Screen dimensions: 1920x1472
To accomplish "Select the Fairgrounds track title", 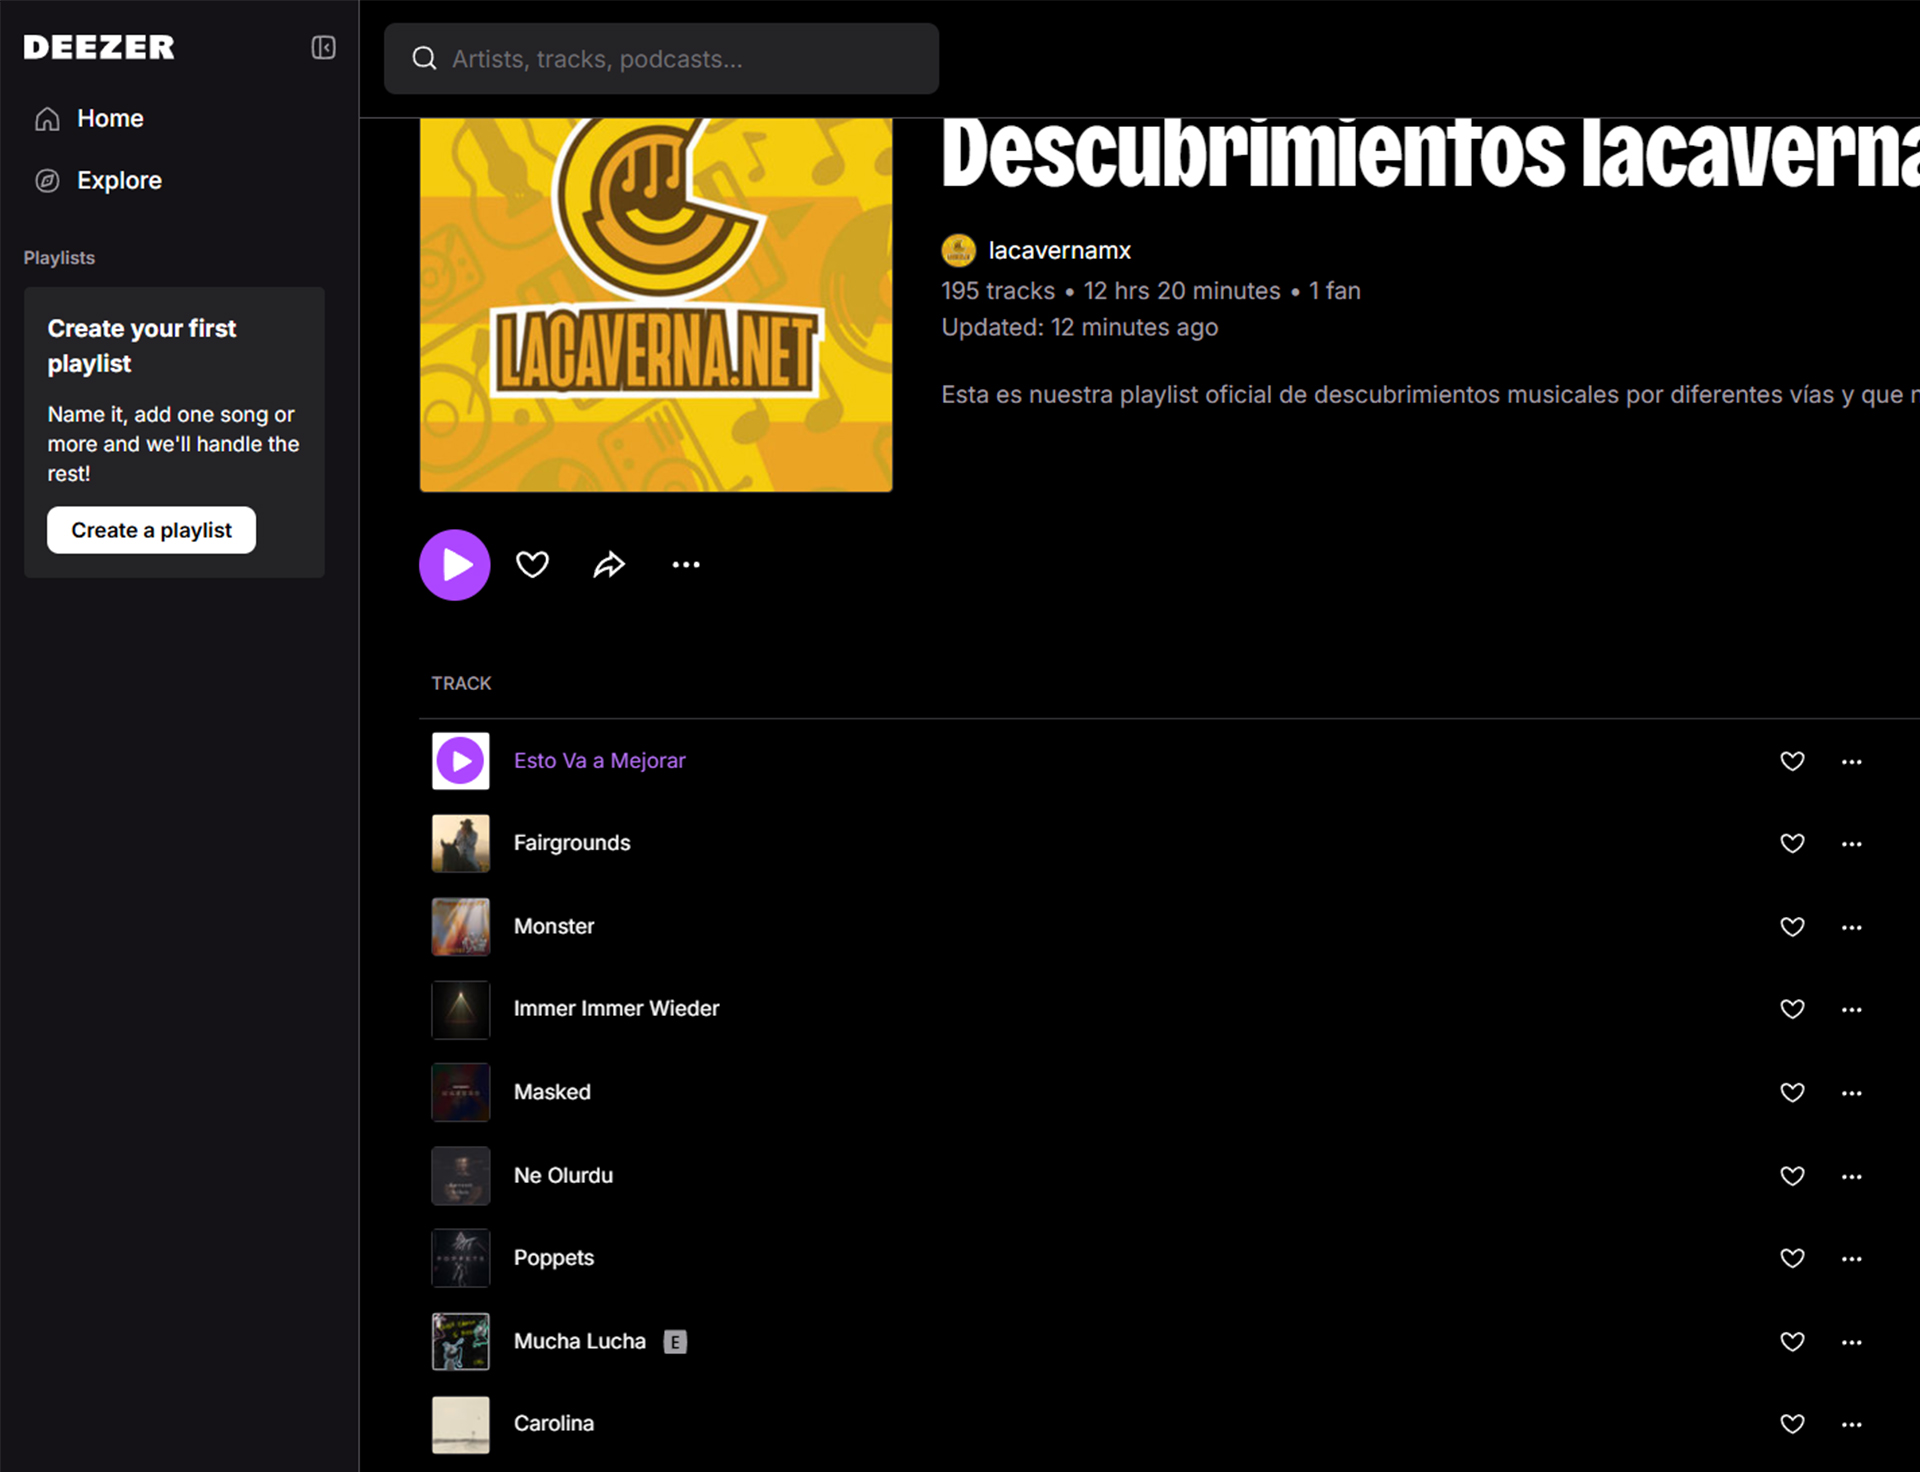I will click(x=572, y=843).
